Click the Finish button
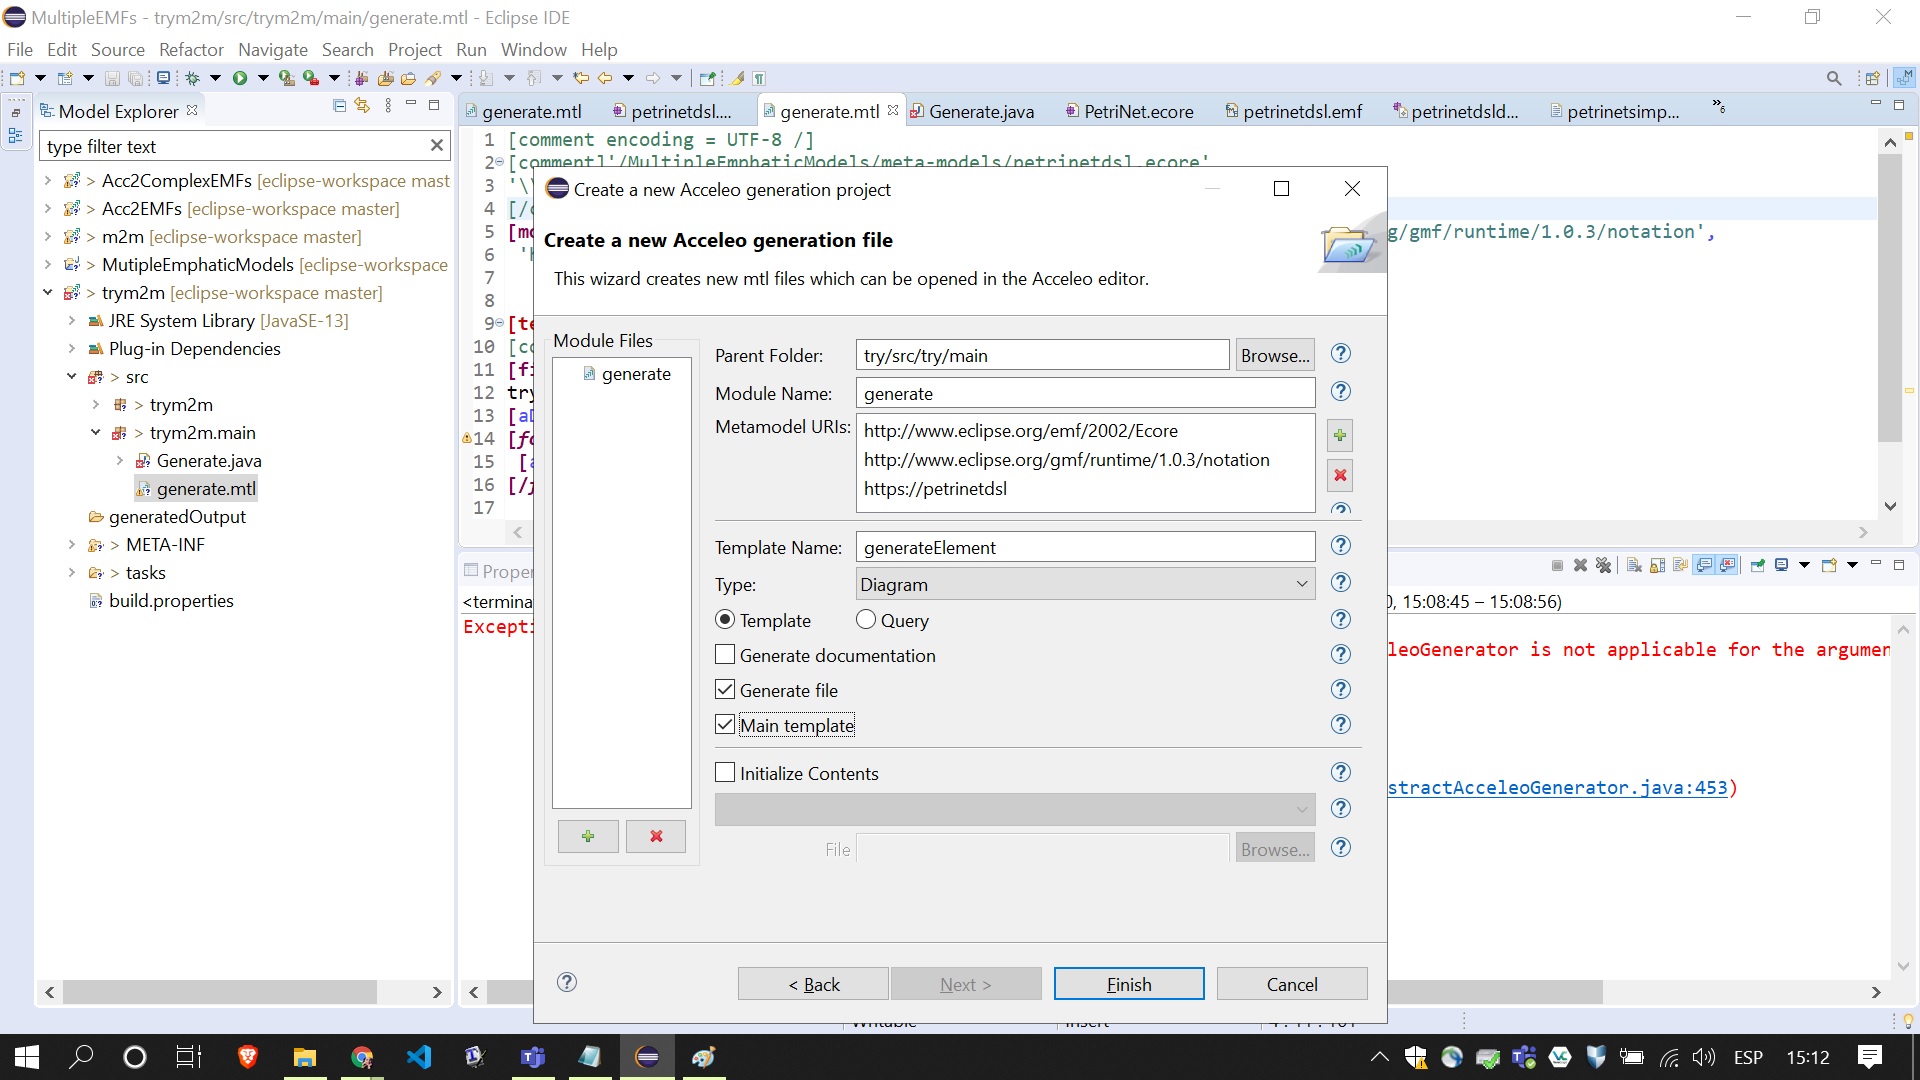 1129,984
